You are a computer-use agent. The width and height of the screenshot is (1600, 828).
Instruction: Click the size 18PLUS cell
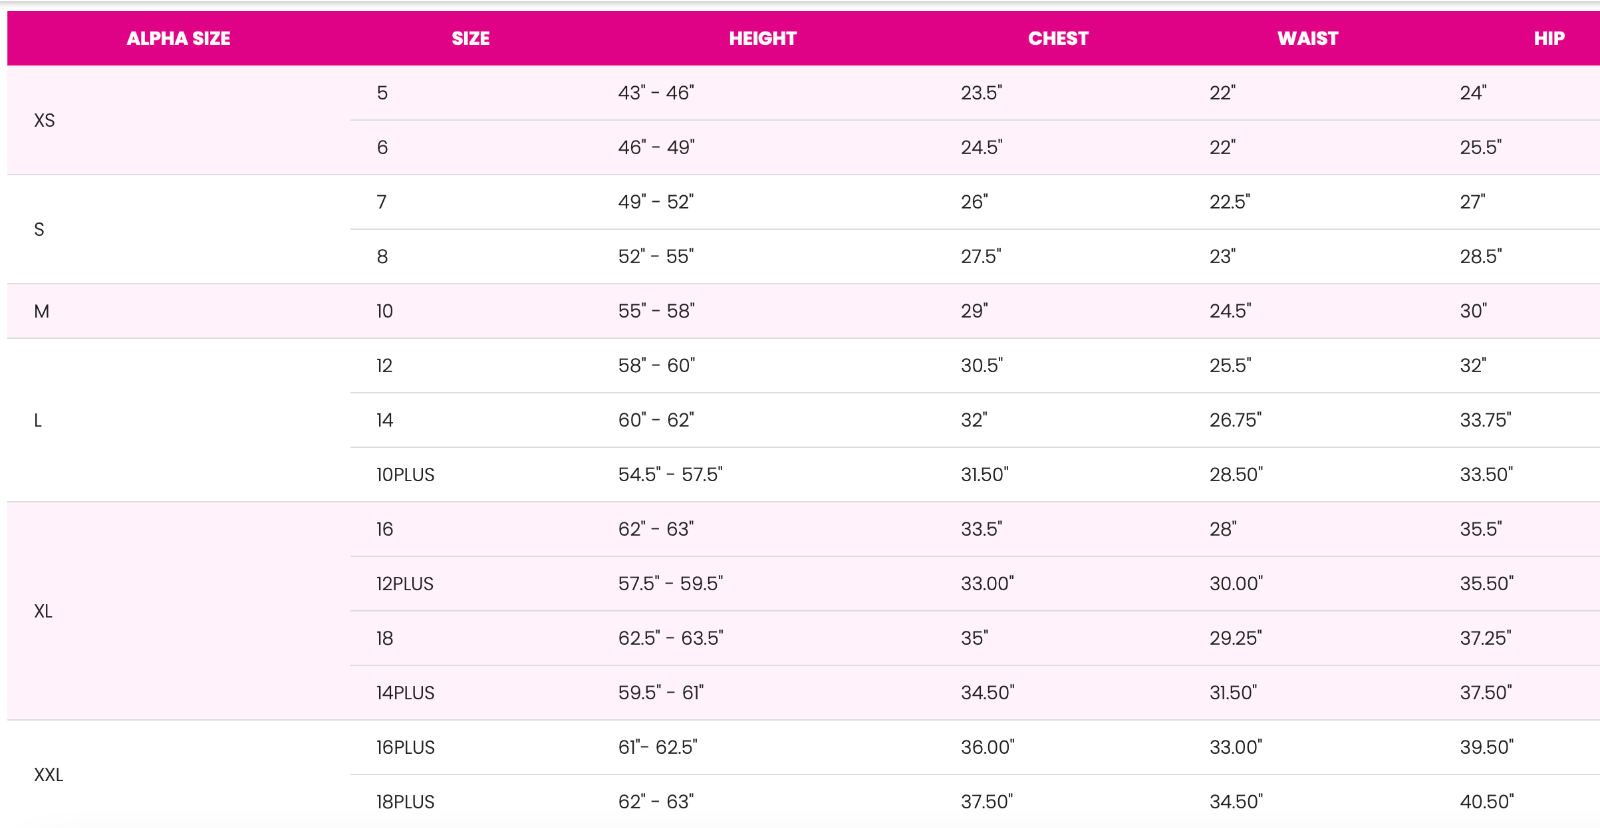[405, 802]
